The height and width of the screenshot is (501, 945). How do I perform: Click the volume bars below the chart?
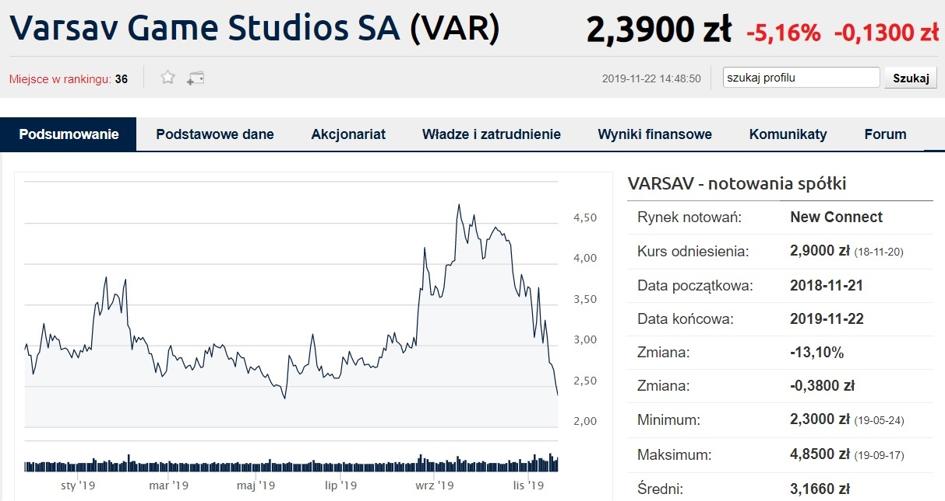291,463
